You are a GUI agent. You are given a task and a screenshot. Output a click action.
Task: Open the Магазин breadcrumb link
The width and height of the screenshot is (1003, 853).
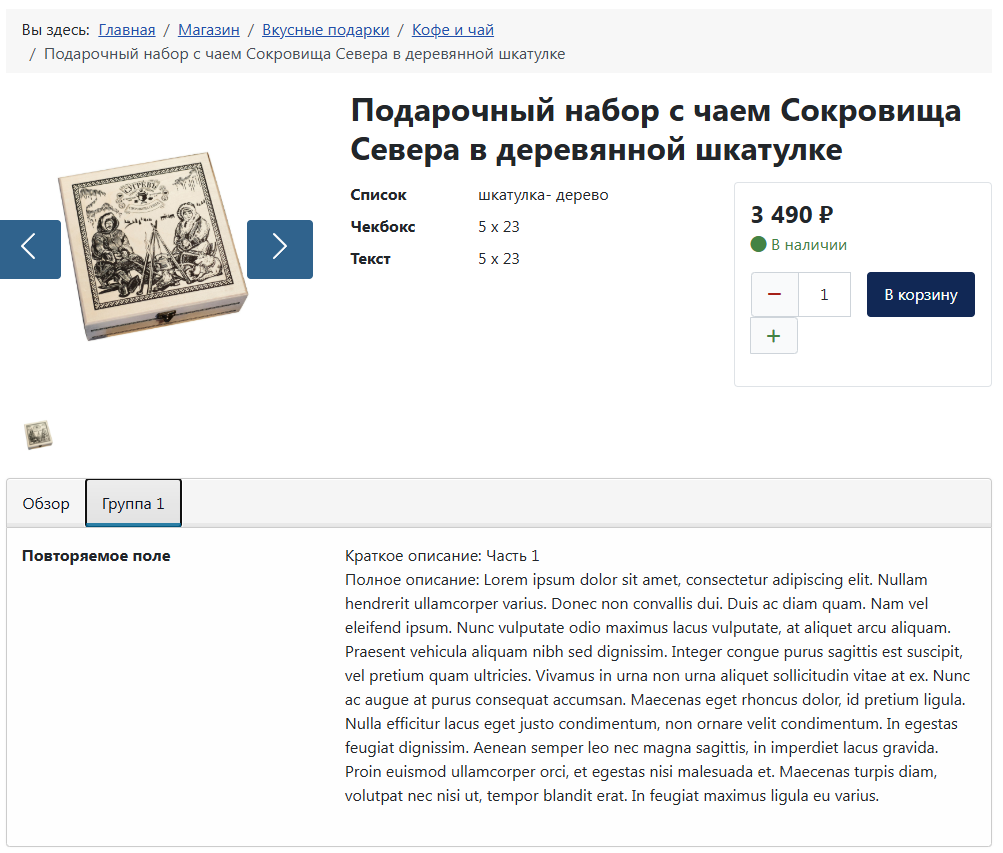click(209, 30)
